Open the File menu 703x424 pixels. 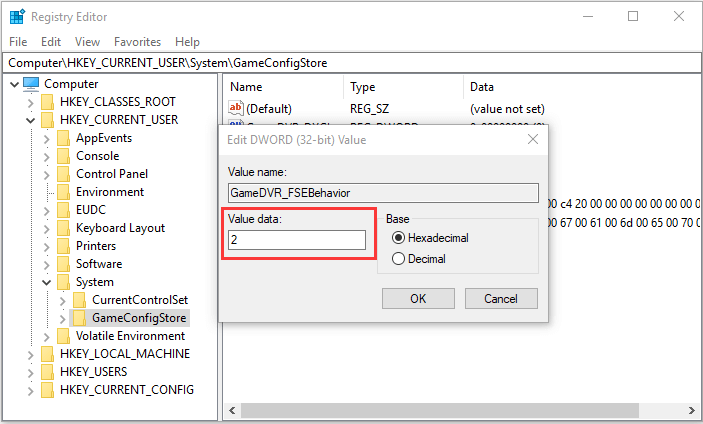click(x=18, y=42)
